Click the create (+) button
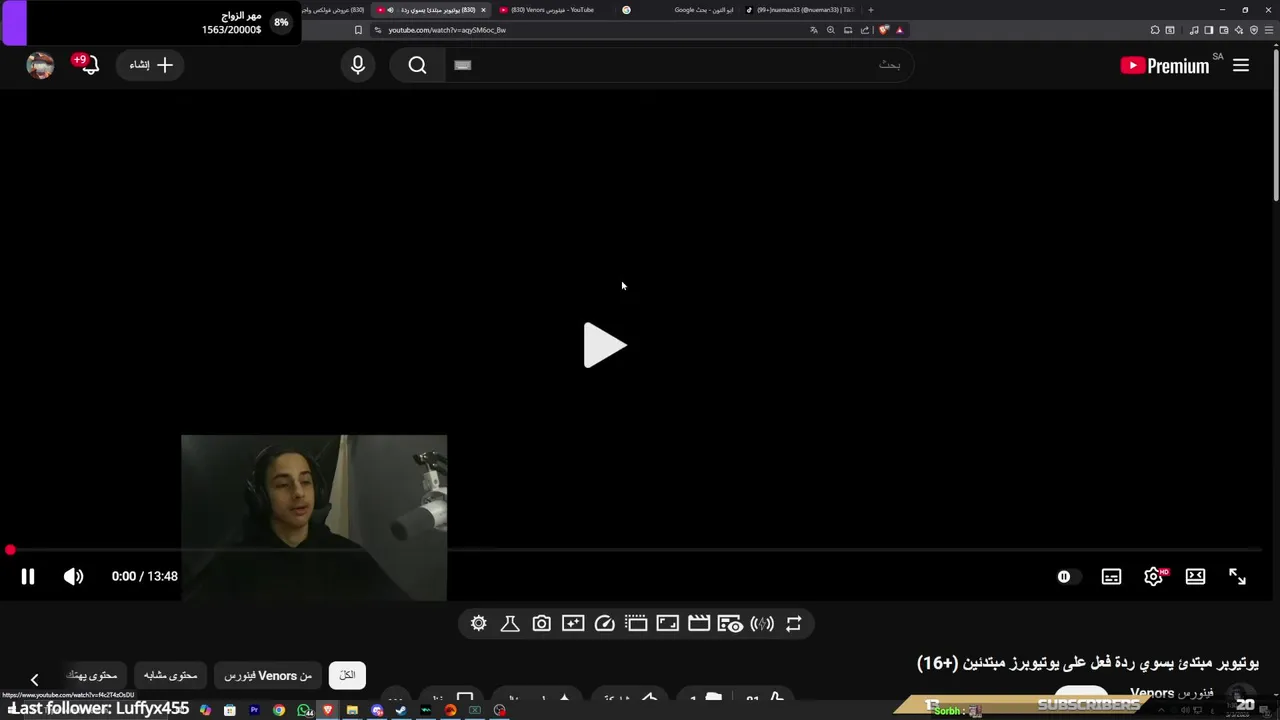This screenshot has height=720, width=1280. [x=151, y=65]
